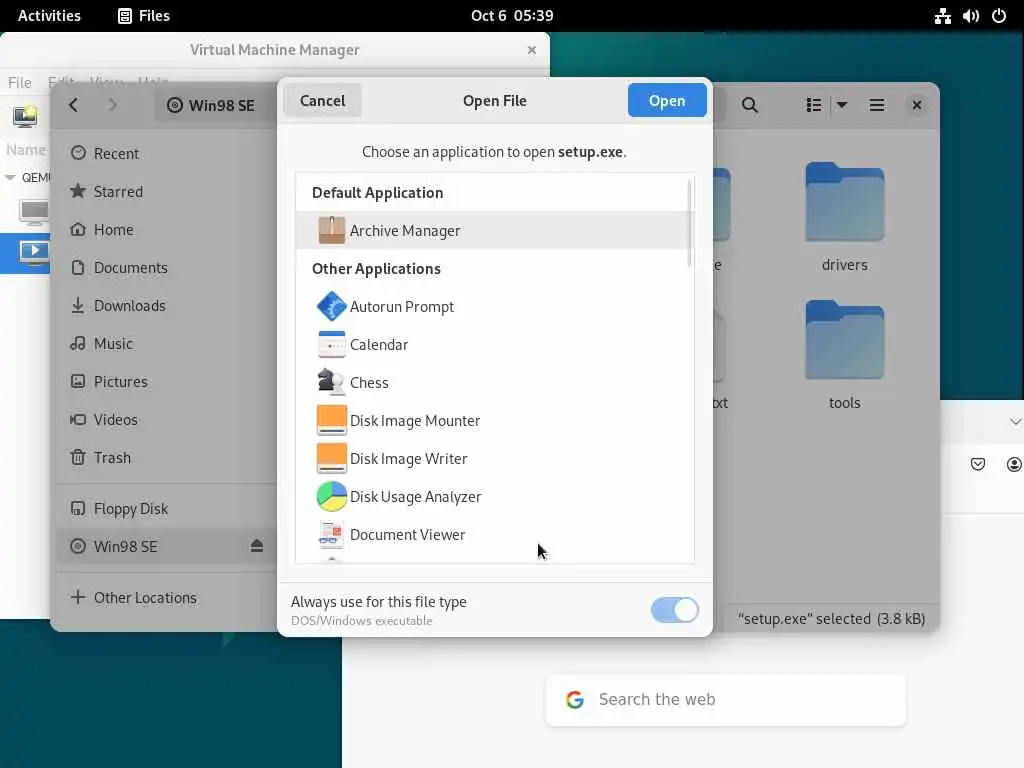
Task: Eject the Win98 SE volume
Action: click(257, 546)
